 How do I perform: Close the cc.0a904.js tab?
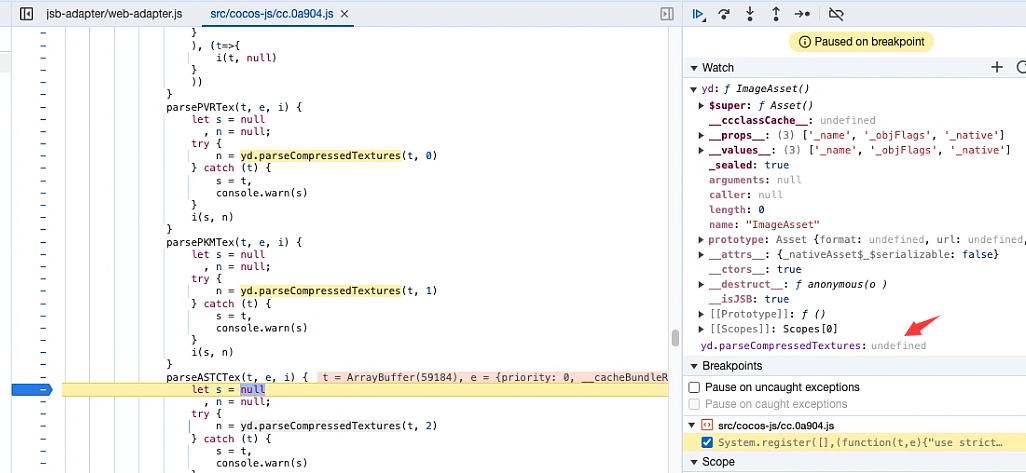345,14
